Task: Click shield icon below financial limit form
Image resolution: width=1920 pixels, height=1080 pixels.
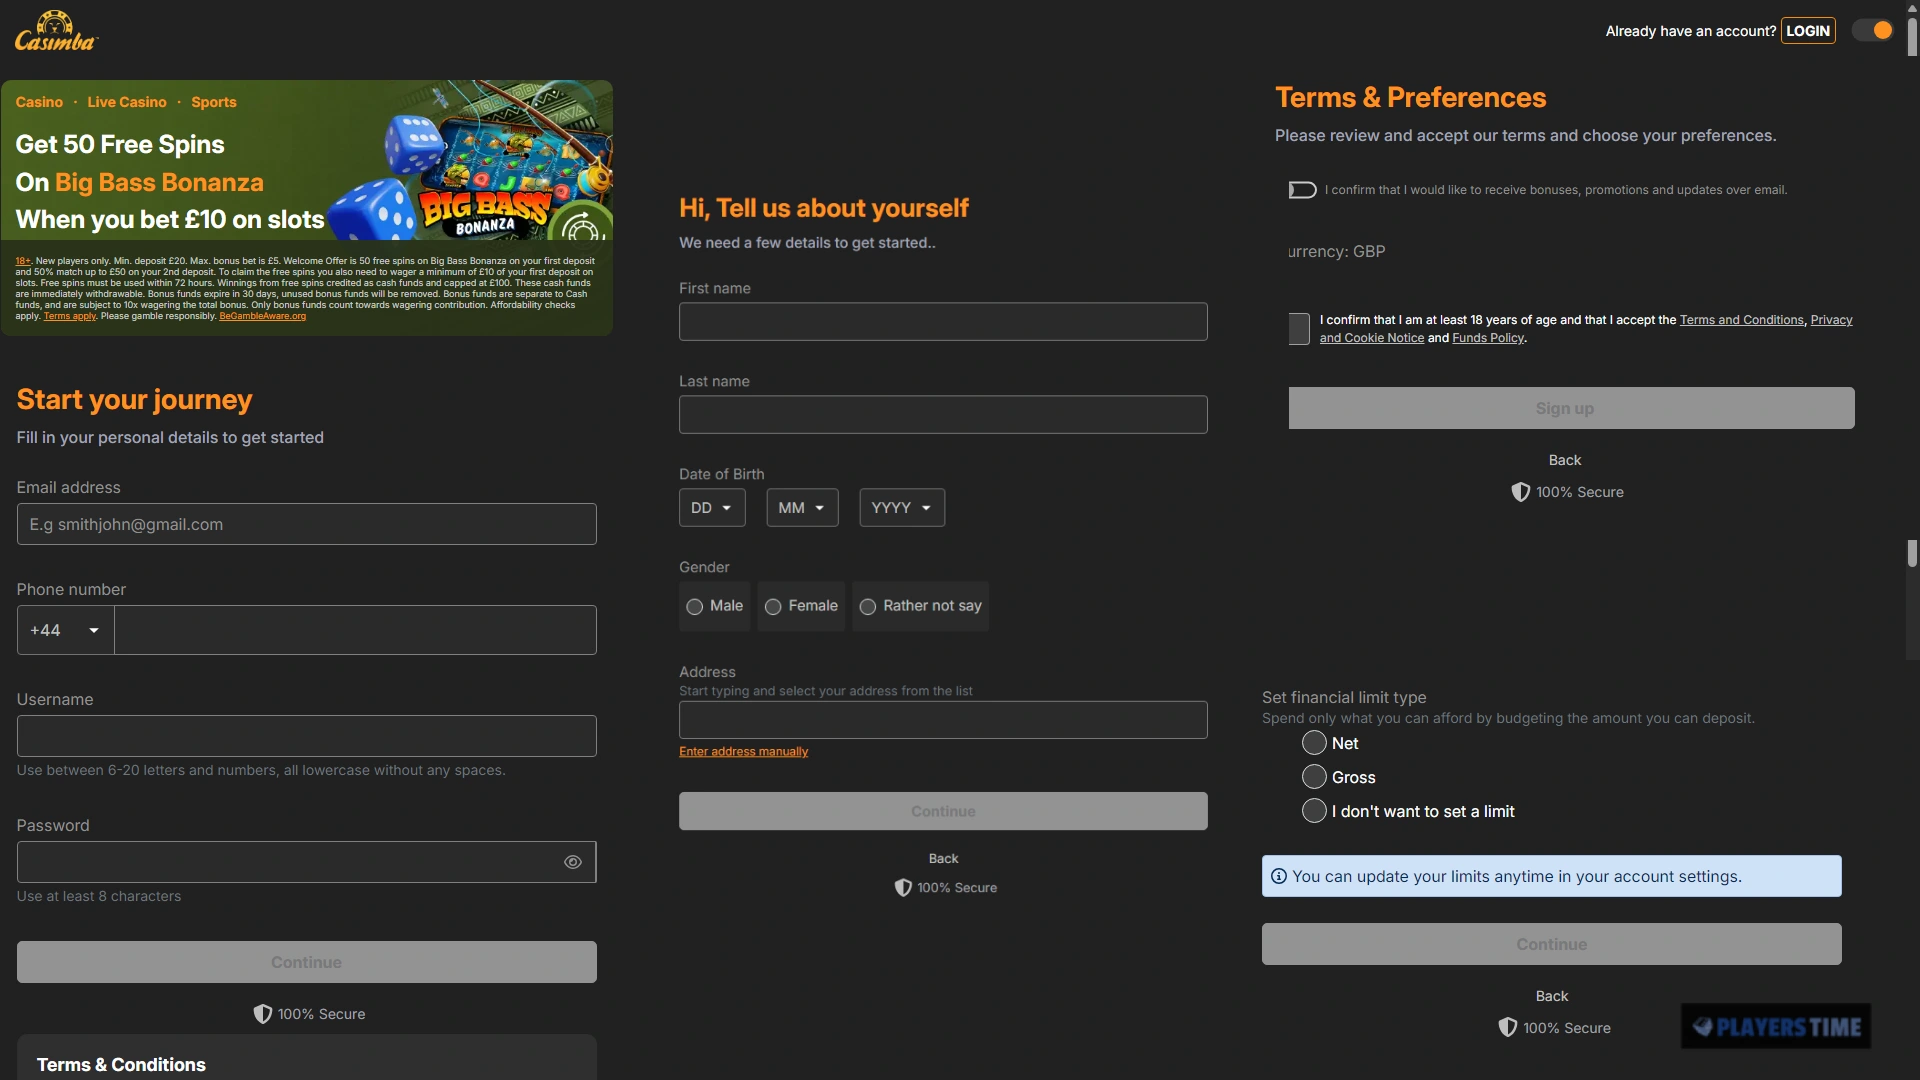Action: (1508, 1028)
